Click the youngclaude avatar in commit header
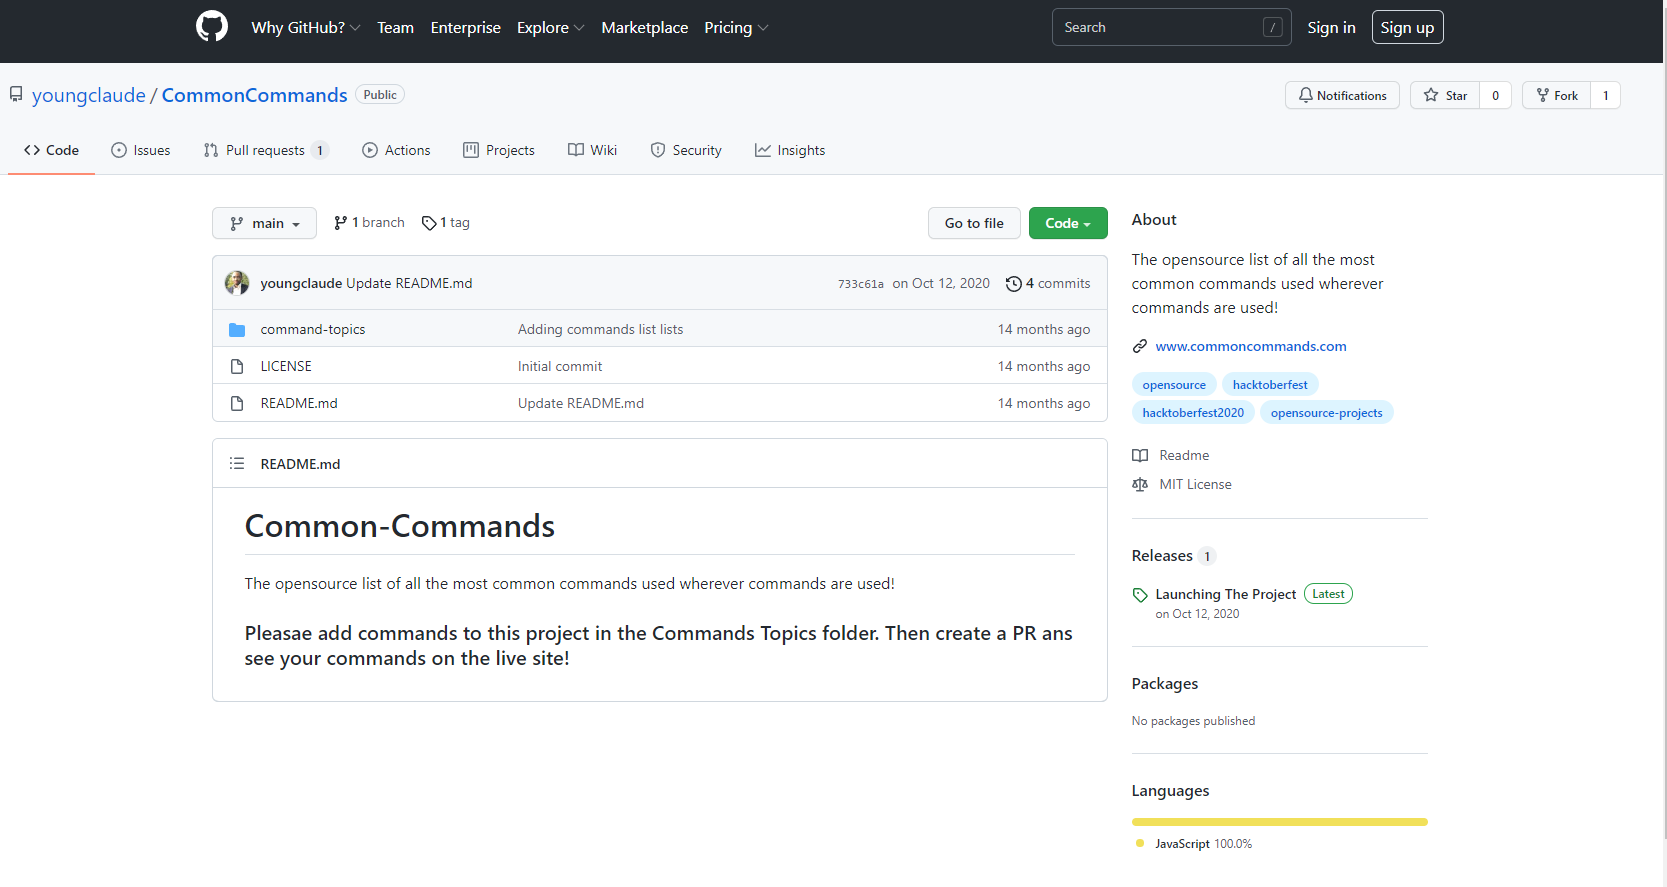 237,283
